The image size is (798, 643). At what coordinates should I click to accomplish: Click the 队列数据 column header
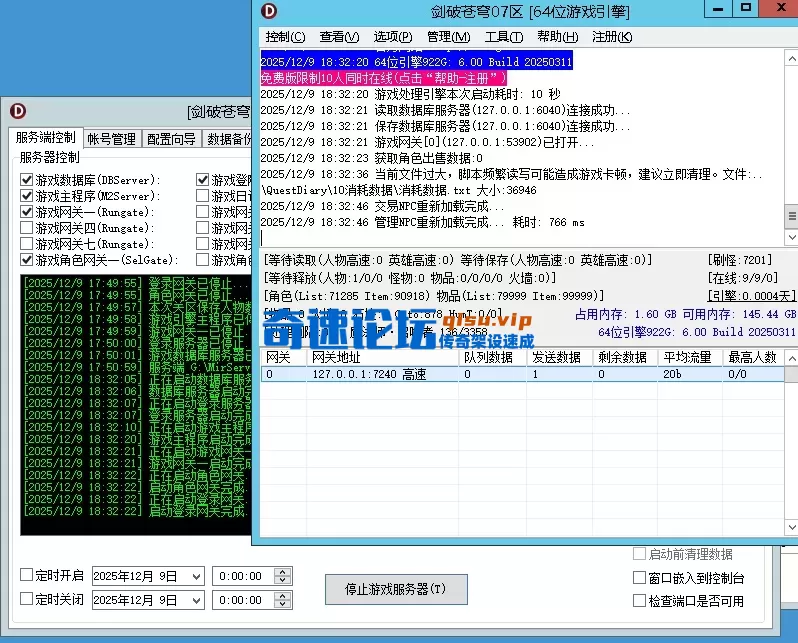(x=493, y=357)
